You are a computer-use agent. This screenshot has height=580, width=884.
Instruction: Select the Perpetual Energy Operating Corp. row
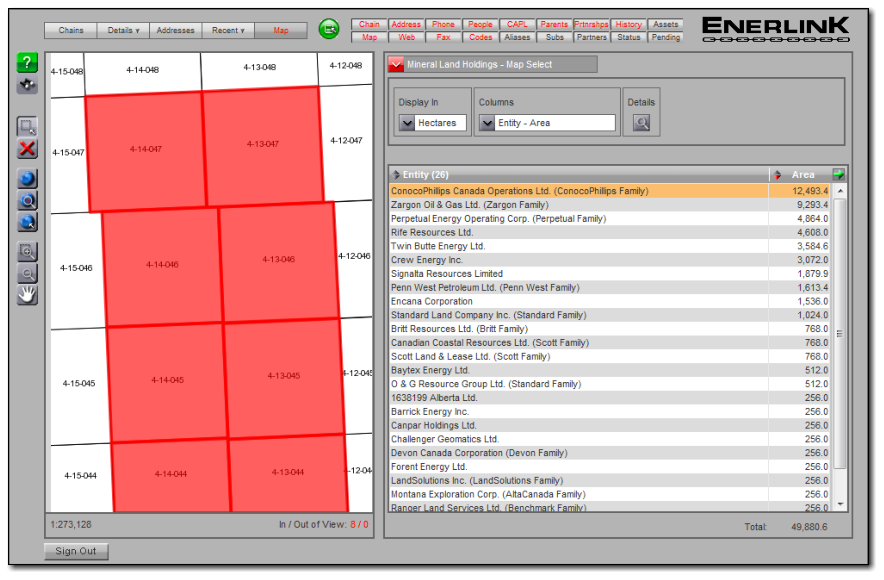610,219
